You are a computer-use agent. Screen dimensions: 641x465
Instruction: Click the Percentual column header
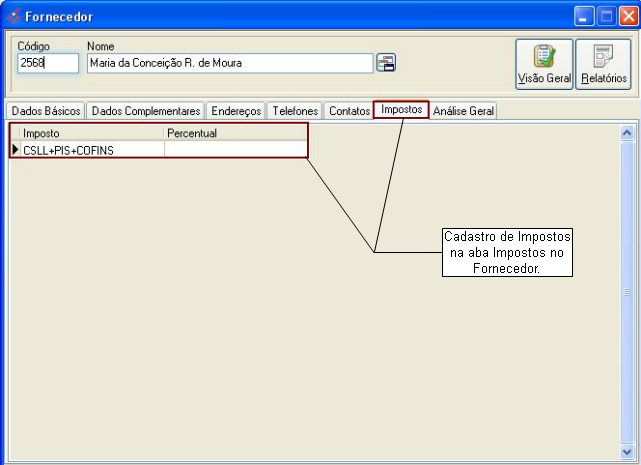click(x=234, y=133)
